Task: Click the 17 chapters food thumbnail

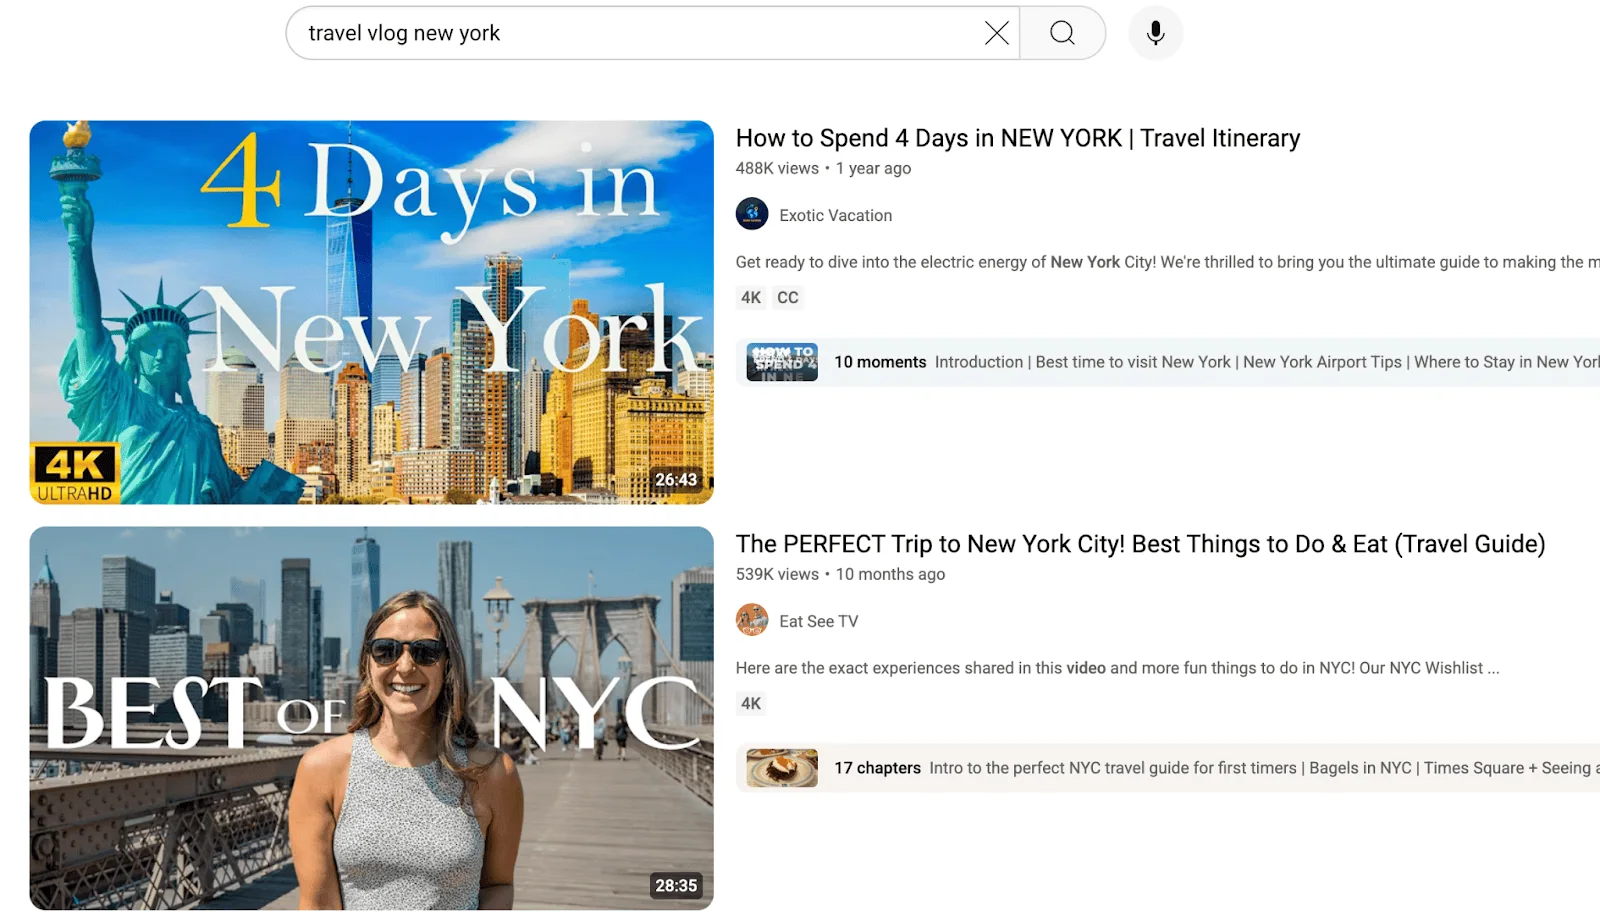Action: point(782,768)
